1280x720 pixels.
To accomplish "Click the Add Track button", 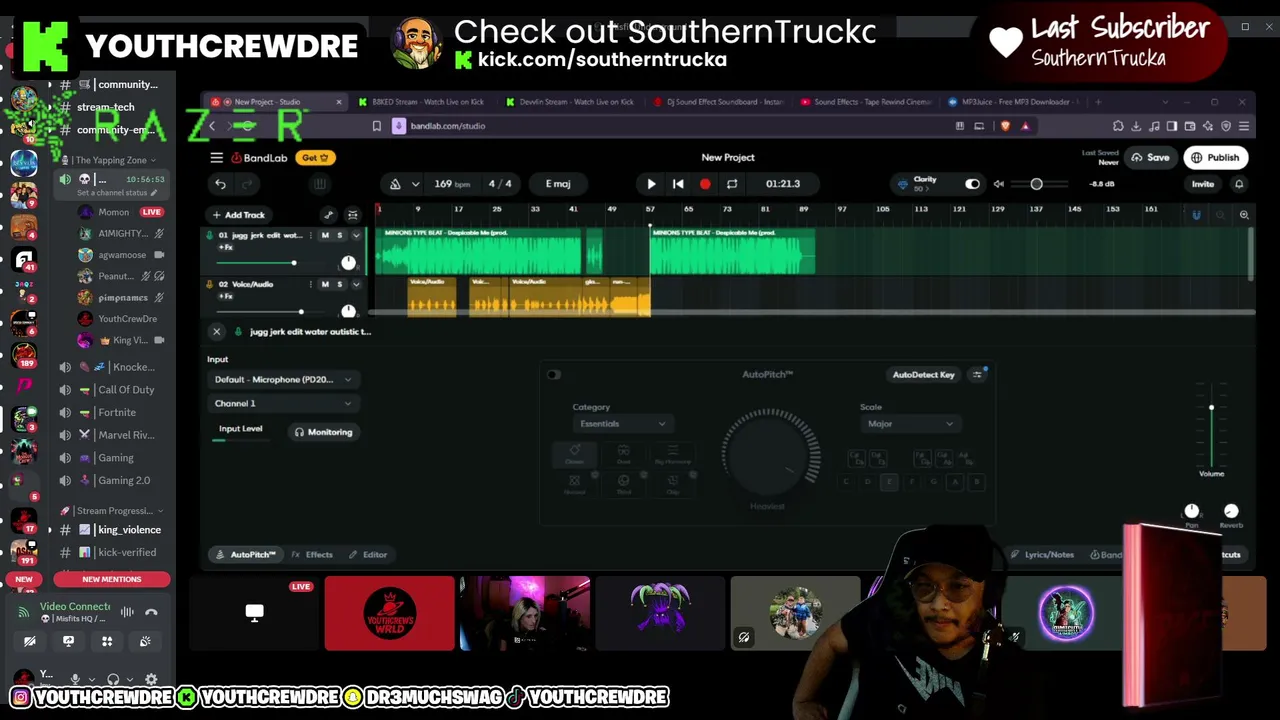I will (x=238, y=215).
